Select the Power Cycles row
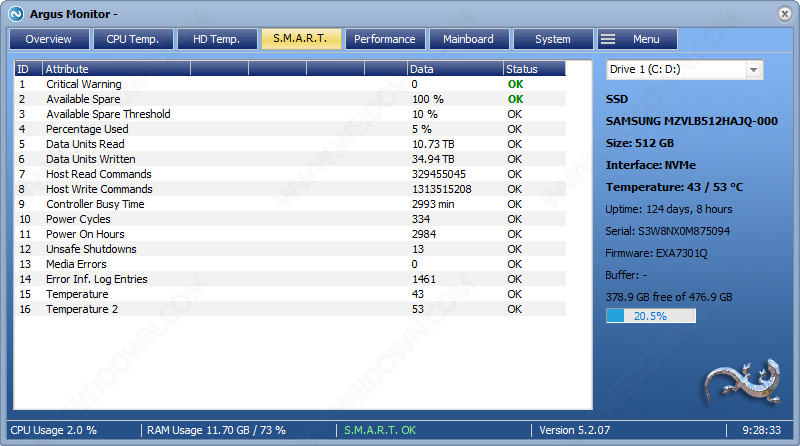Image resolution: width=800 pixels, height=446 pixels. click(x=290, y=219)
